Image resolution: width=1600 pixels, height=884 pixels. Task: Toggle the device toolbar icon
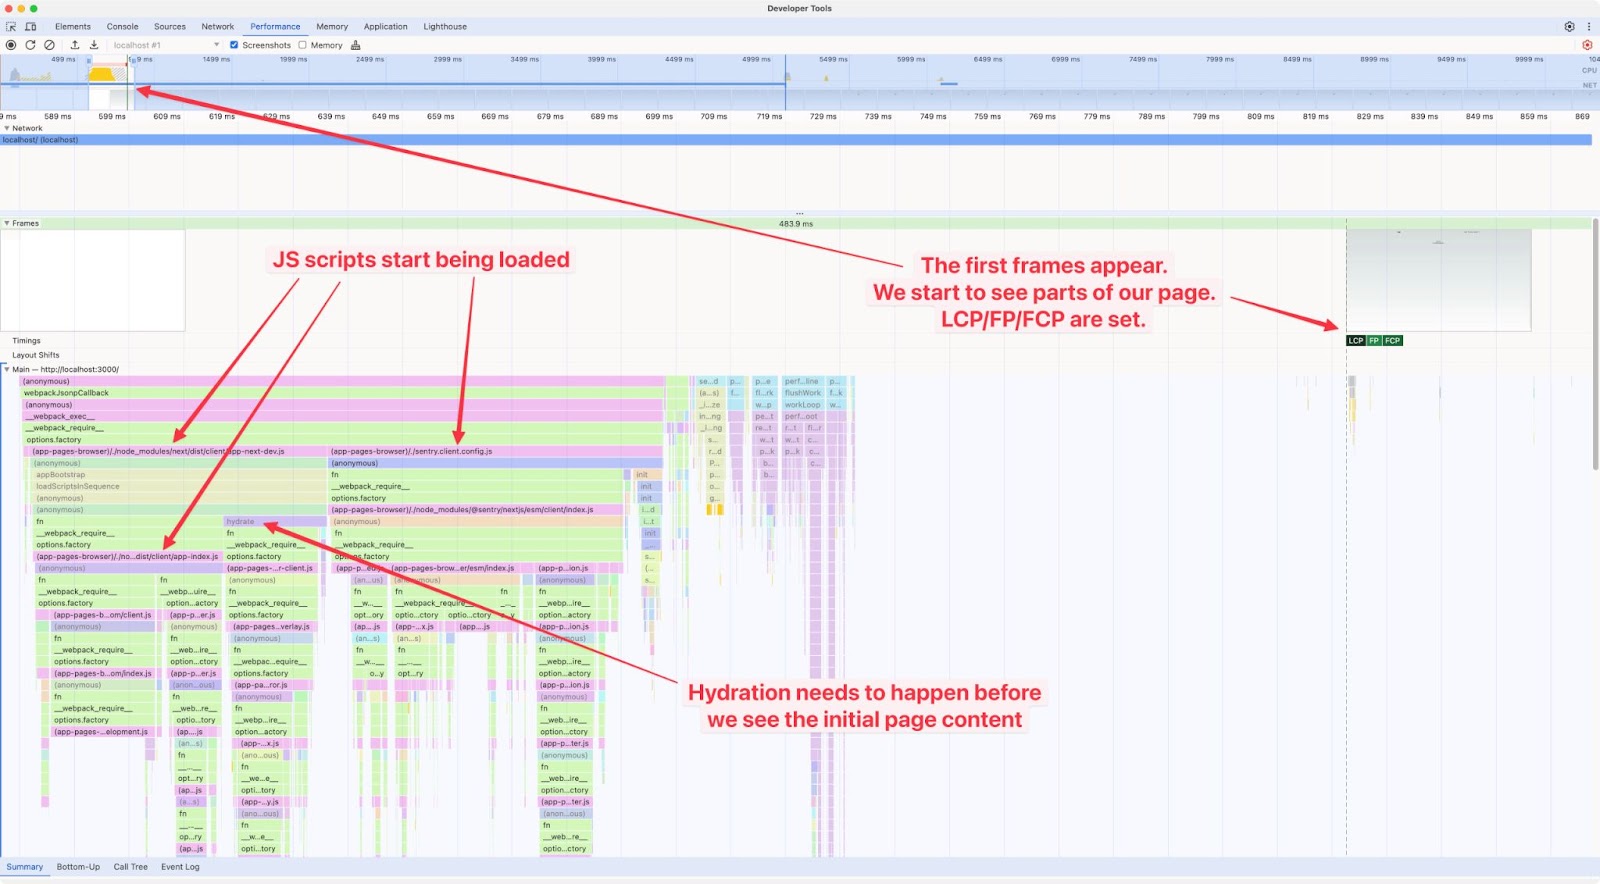pyautogui.click(x=31, y=27)
